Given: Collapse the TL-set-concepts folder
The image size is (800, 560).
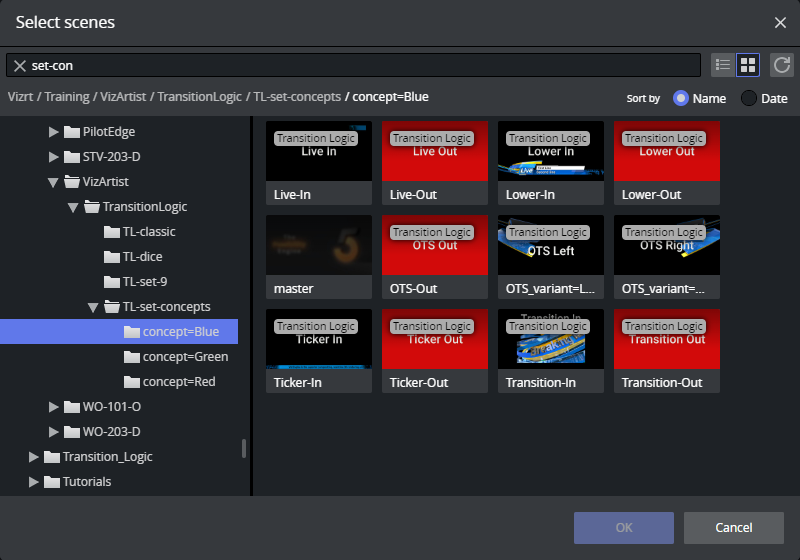Looking at the screenshot, I should click(x=93, y=307).
